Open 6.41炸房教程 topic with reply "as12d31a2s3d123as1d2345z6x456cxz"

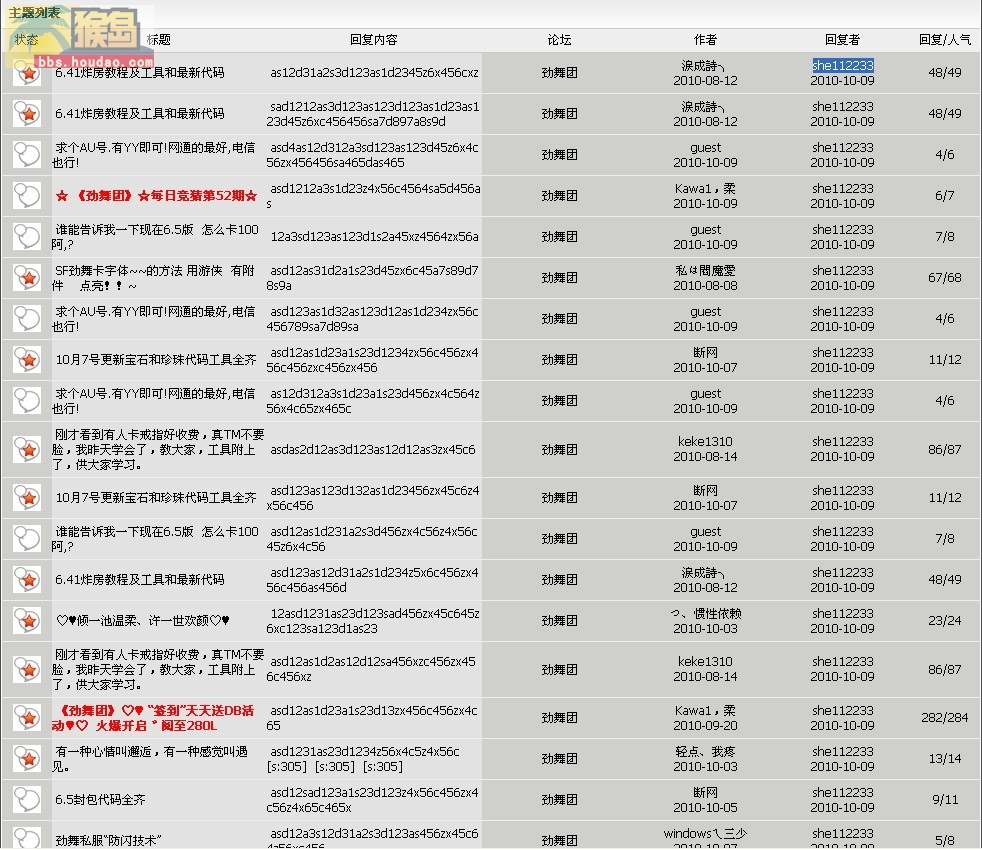click(x=140, y=73)
